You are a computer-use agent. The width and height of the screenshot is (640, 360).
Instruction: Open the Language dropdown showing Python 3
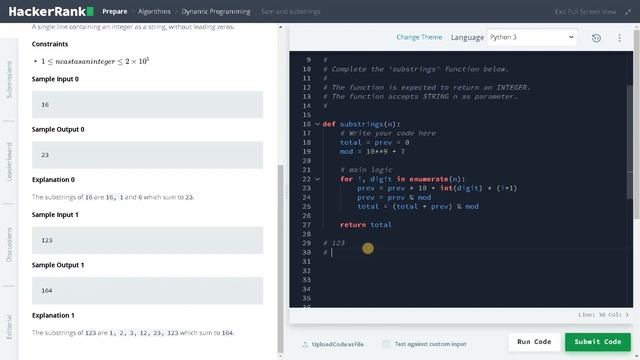tap(532, 37)
